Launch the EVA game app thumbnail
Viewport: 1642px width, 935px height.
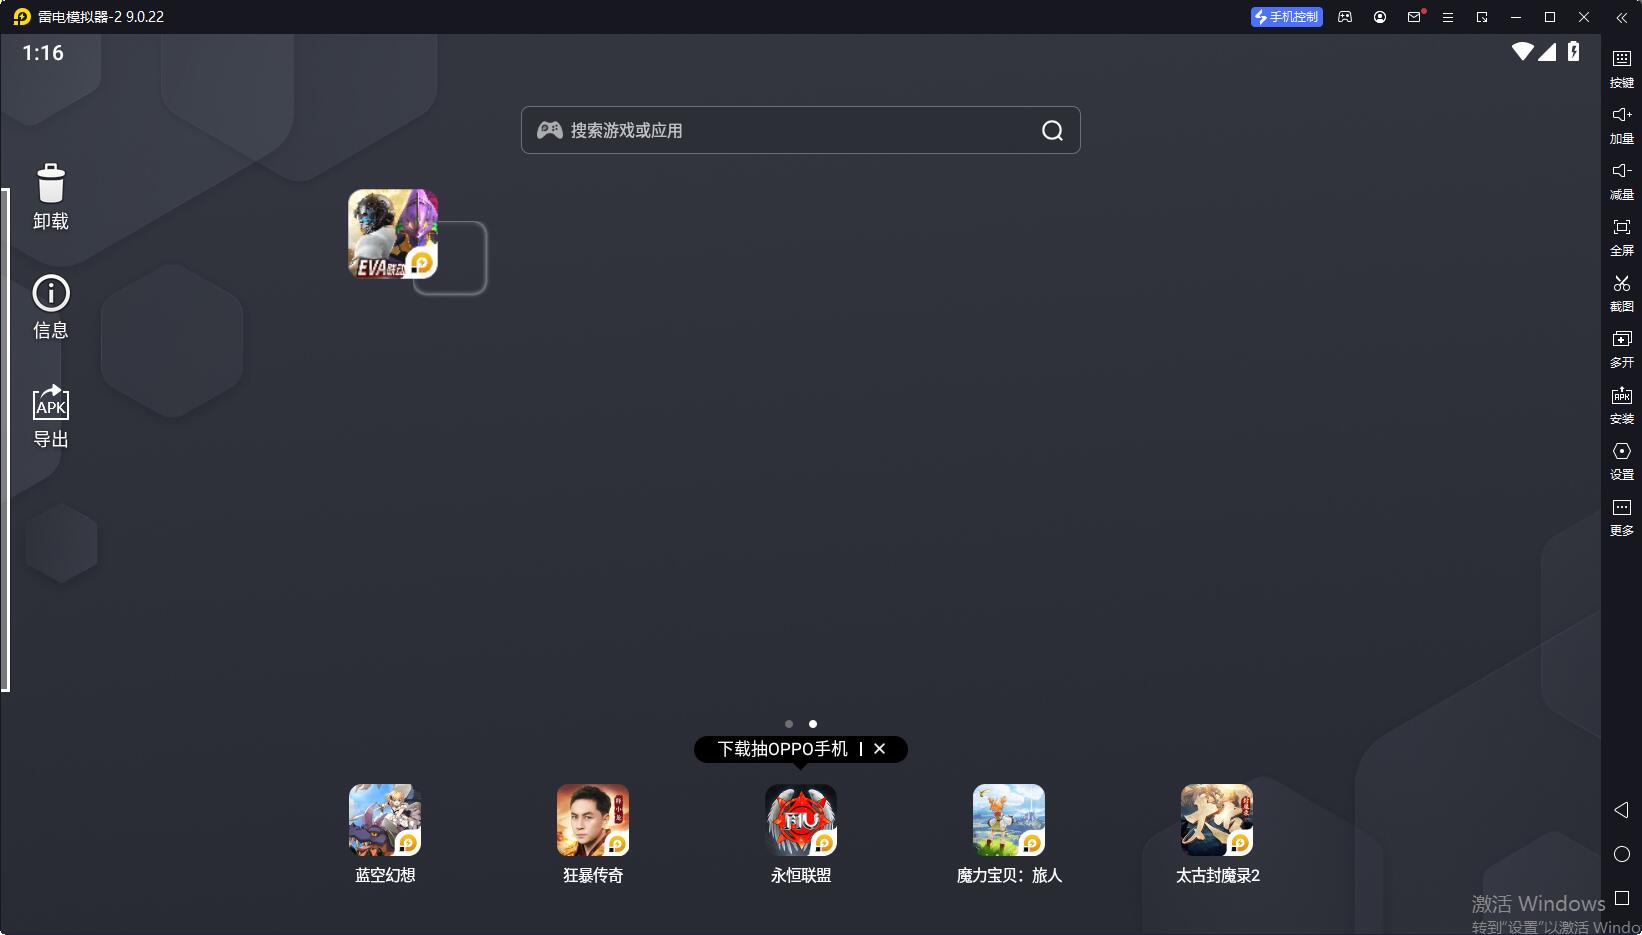(x=392, y=234)
